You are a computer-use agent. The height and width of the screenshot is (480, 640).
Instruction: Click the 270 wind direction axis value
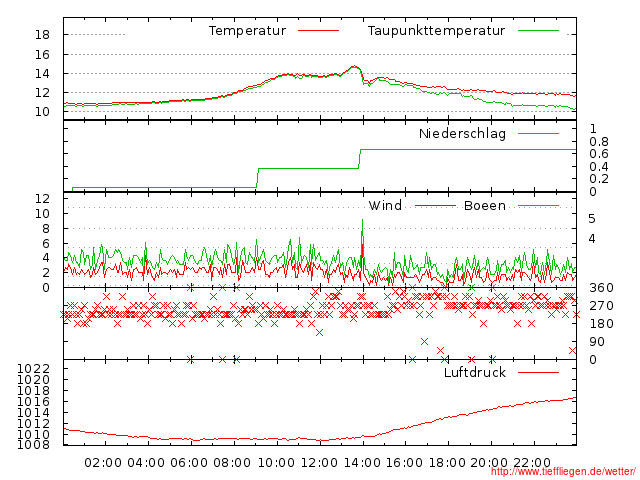601,306
